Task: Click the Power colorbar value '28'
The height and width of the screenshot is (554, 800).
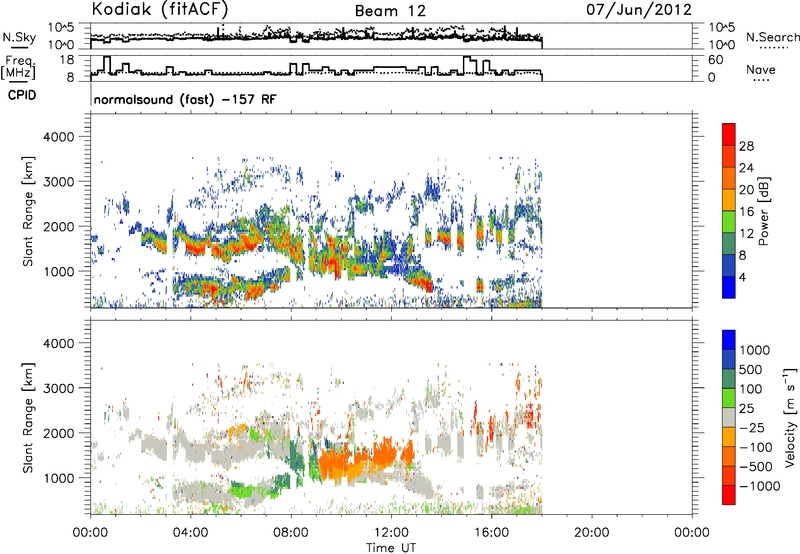Action: point(746,146)
